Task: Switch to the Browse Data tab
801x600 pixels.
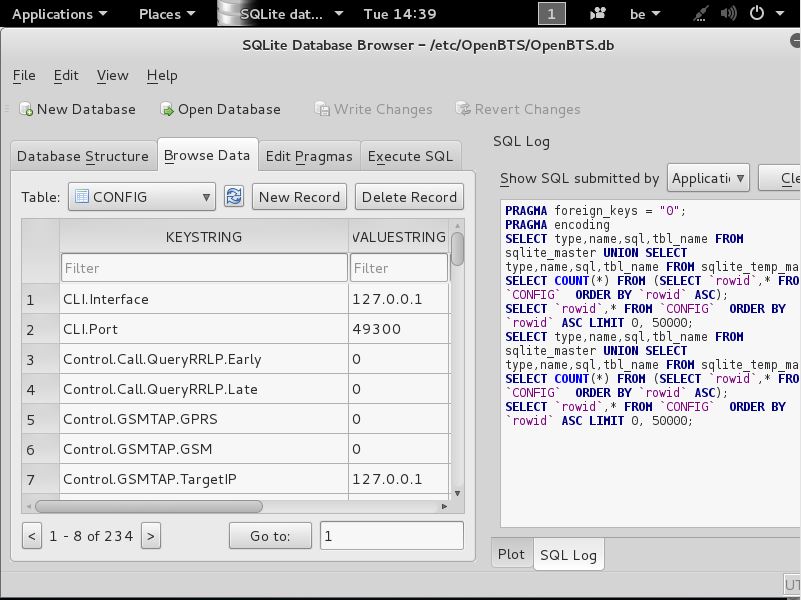Action: [x=207, y=155]
